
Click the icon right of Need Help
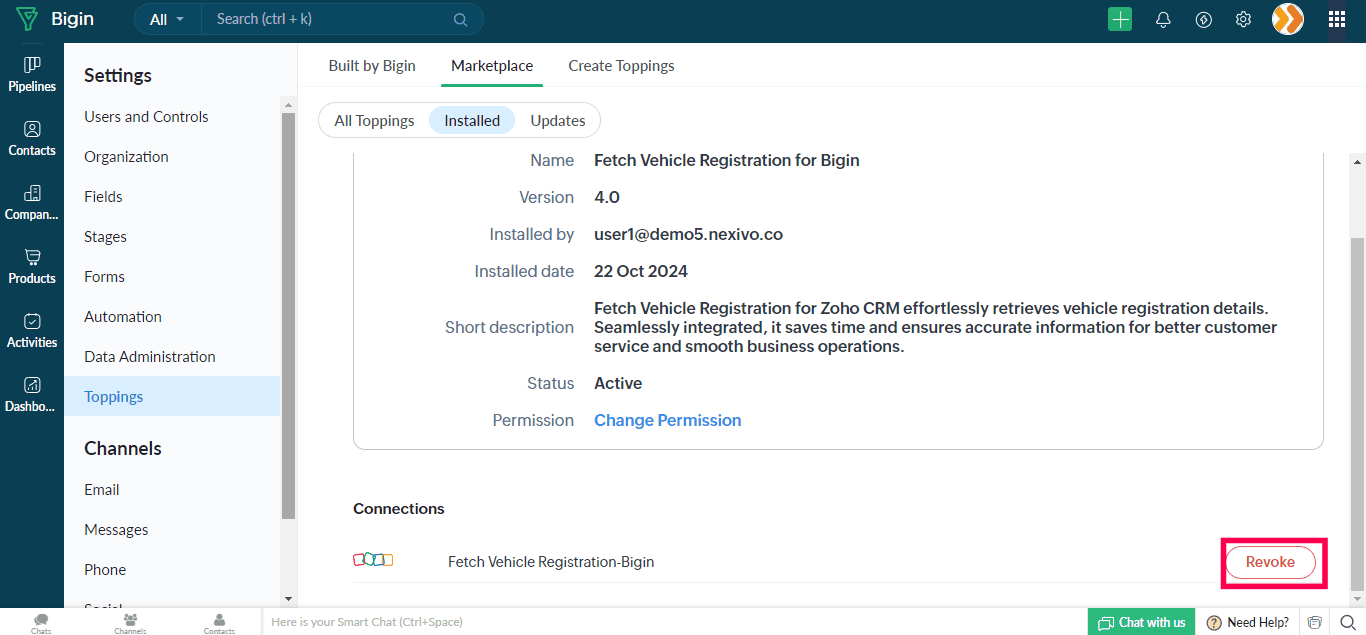(1314, 622)
